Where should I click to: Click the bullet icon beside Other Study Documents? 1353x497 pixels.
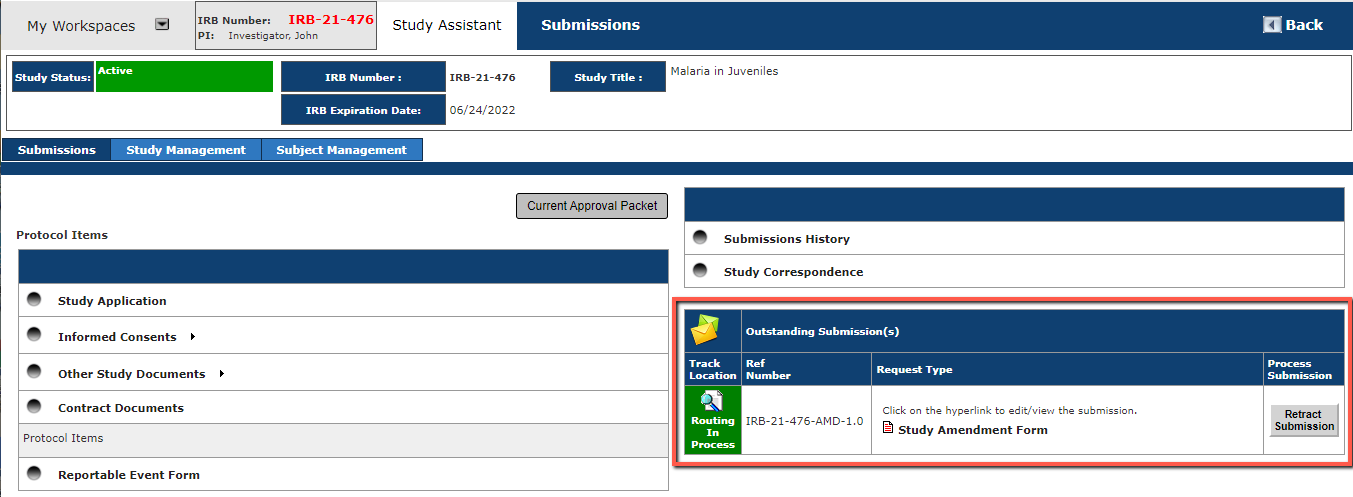pos(35,373)
